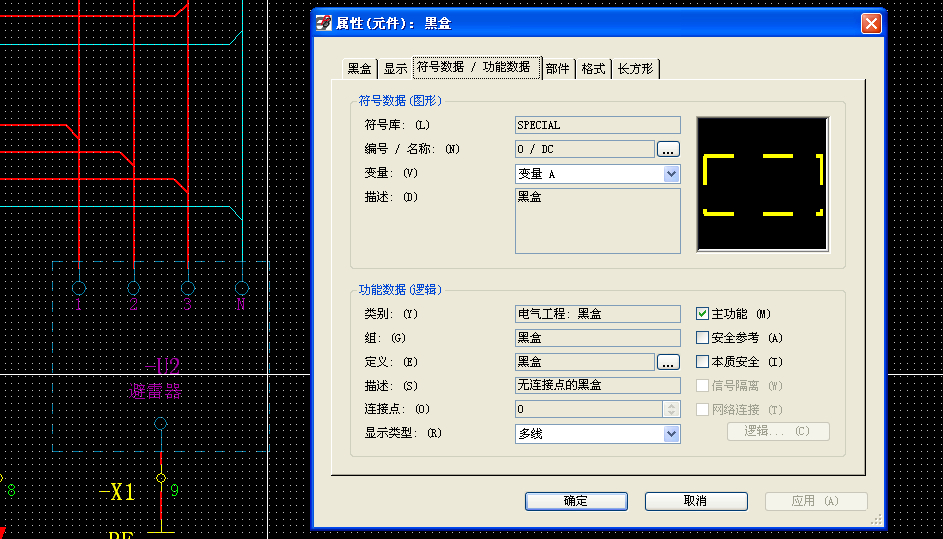The width and height of the screenshot is (943, 539).
Task: Click the 信号隔离 (W) checkbox
Action: [x=702, y=386]
